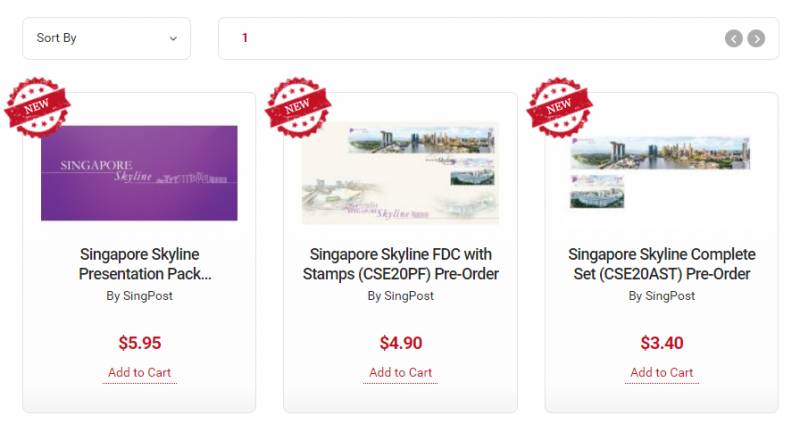The height and width of the screenshot is (424, 800).
Task: Open Complete Set stamps product image
Action: [x=660, y=172]
